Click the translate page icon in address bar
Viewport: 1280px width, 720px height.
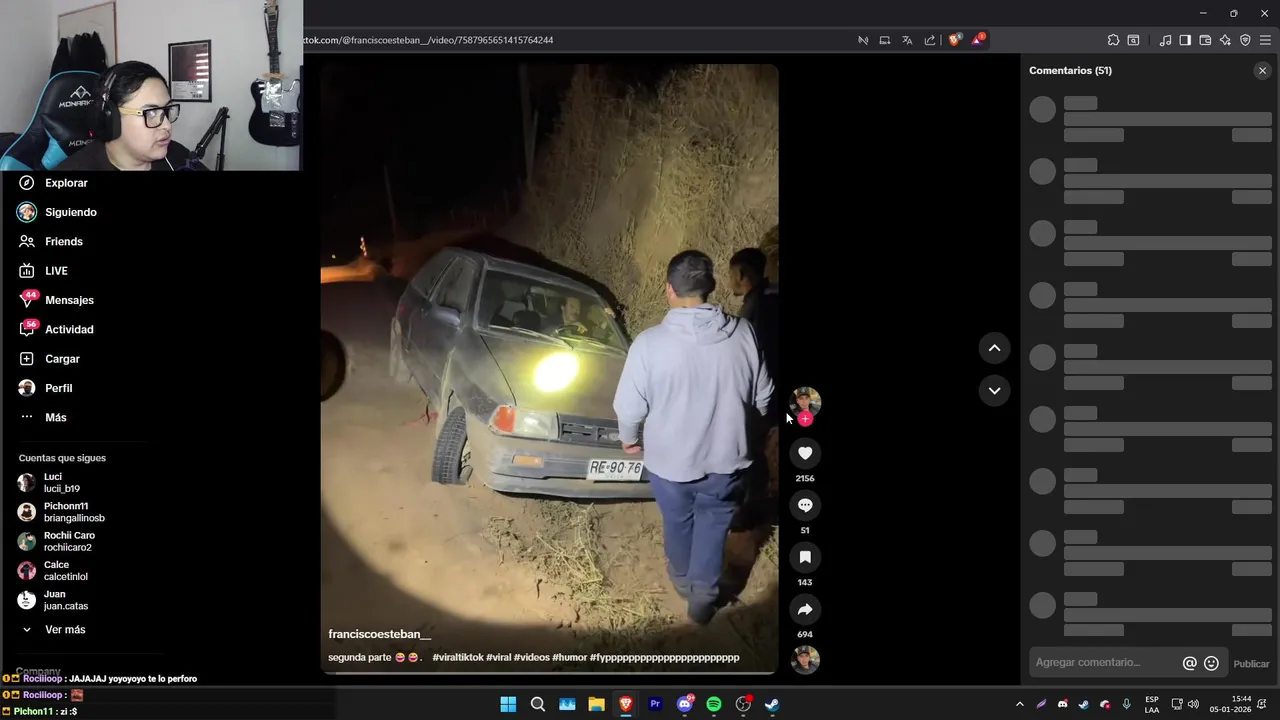[x=907, y=40]
